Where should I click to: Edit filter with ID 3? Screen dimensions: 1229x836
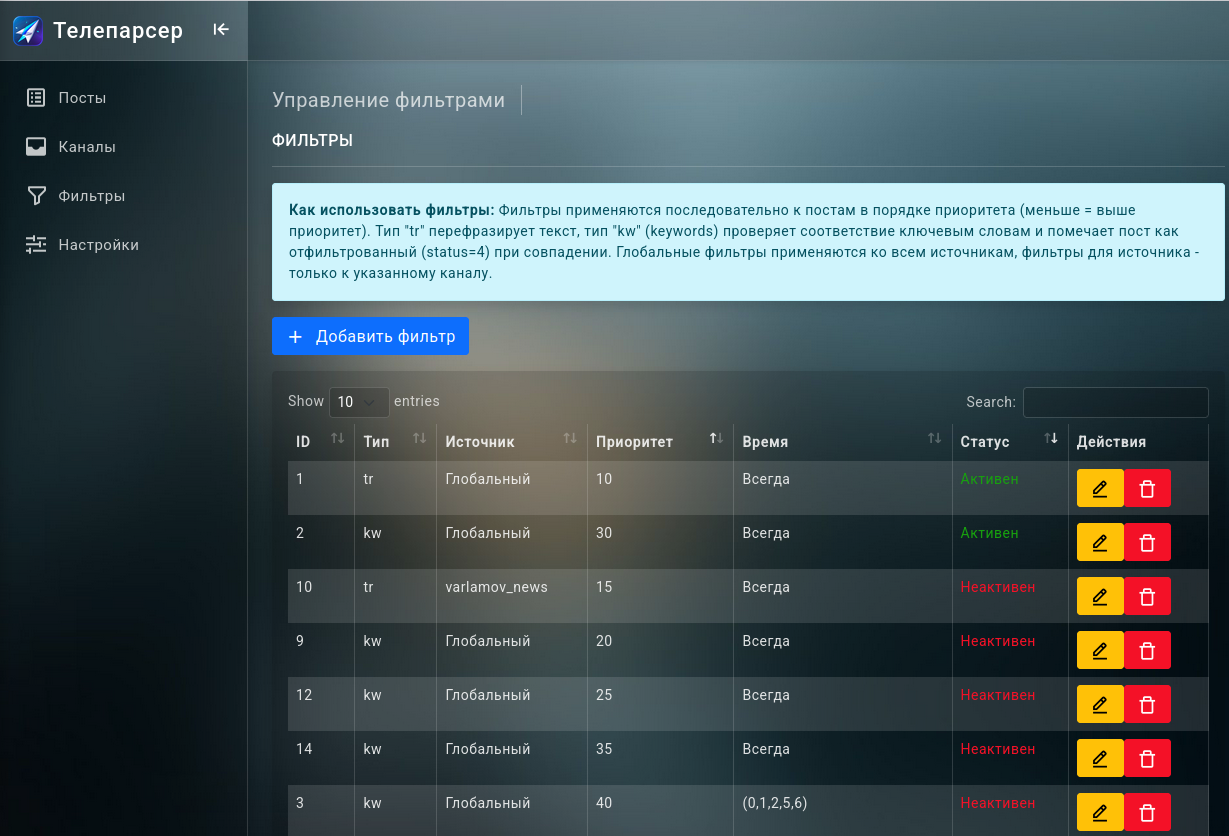pyautogui.click(x=1100, y=812)
